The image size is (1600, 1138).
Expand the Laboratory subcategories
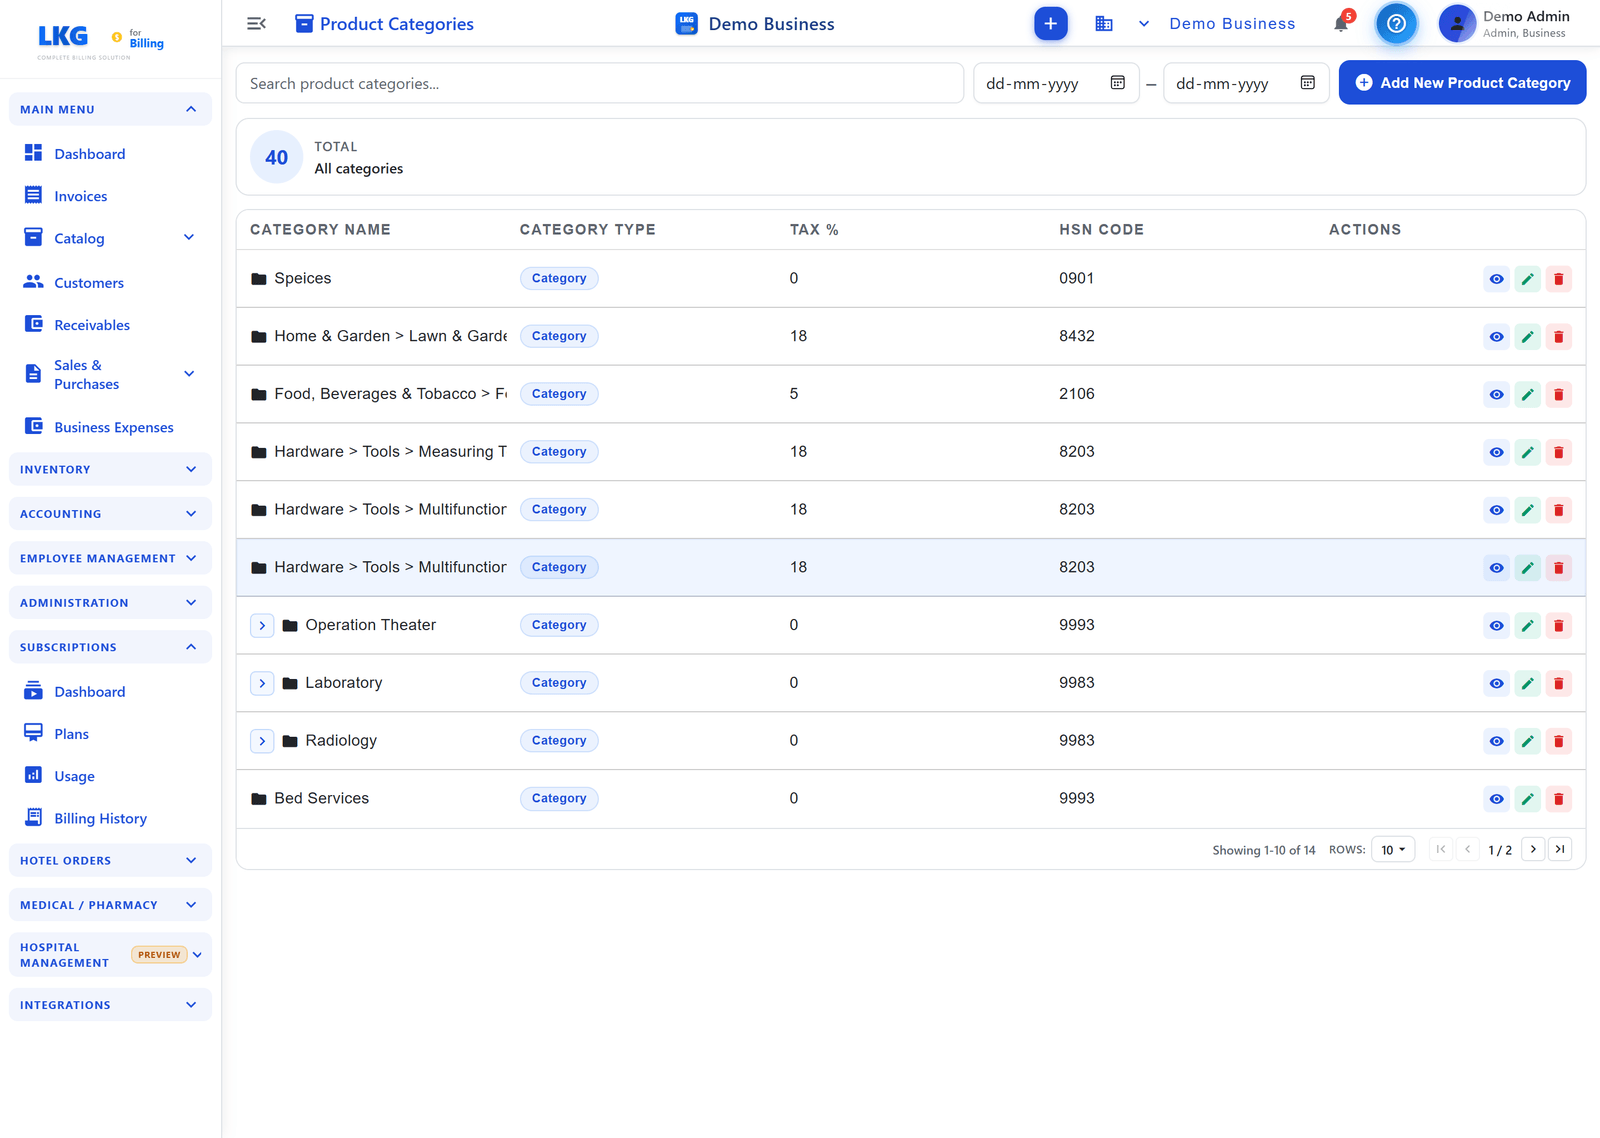[262, 683]
